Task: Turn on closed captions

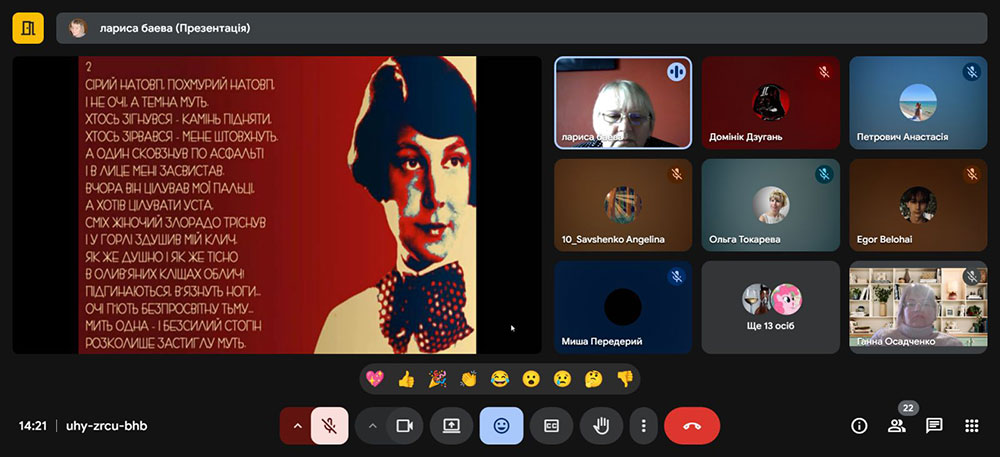Action: point(551,425)
